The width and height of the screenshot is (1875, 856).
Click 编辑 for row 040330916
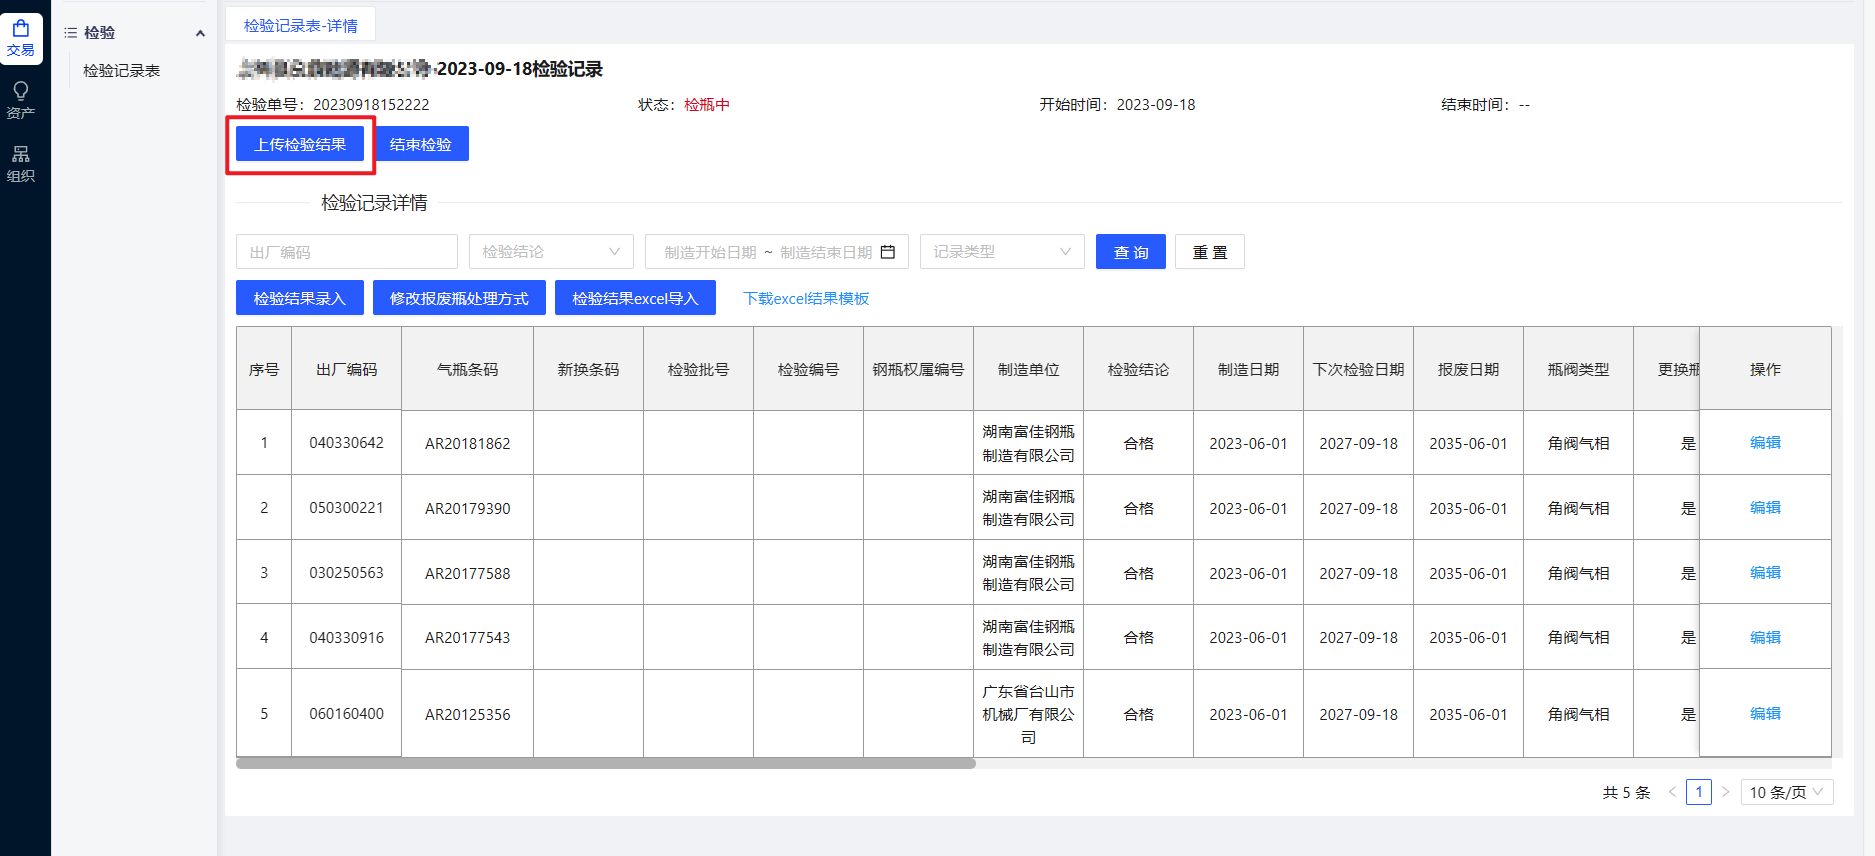[x=1765, y=637]
